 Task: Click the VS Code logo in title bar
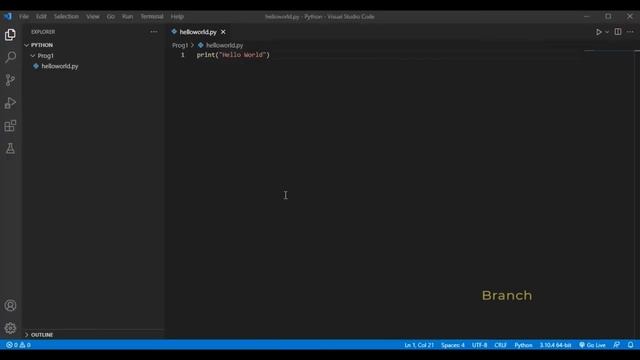8,17
